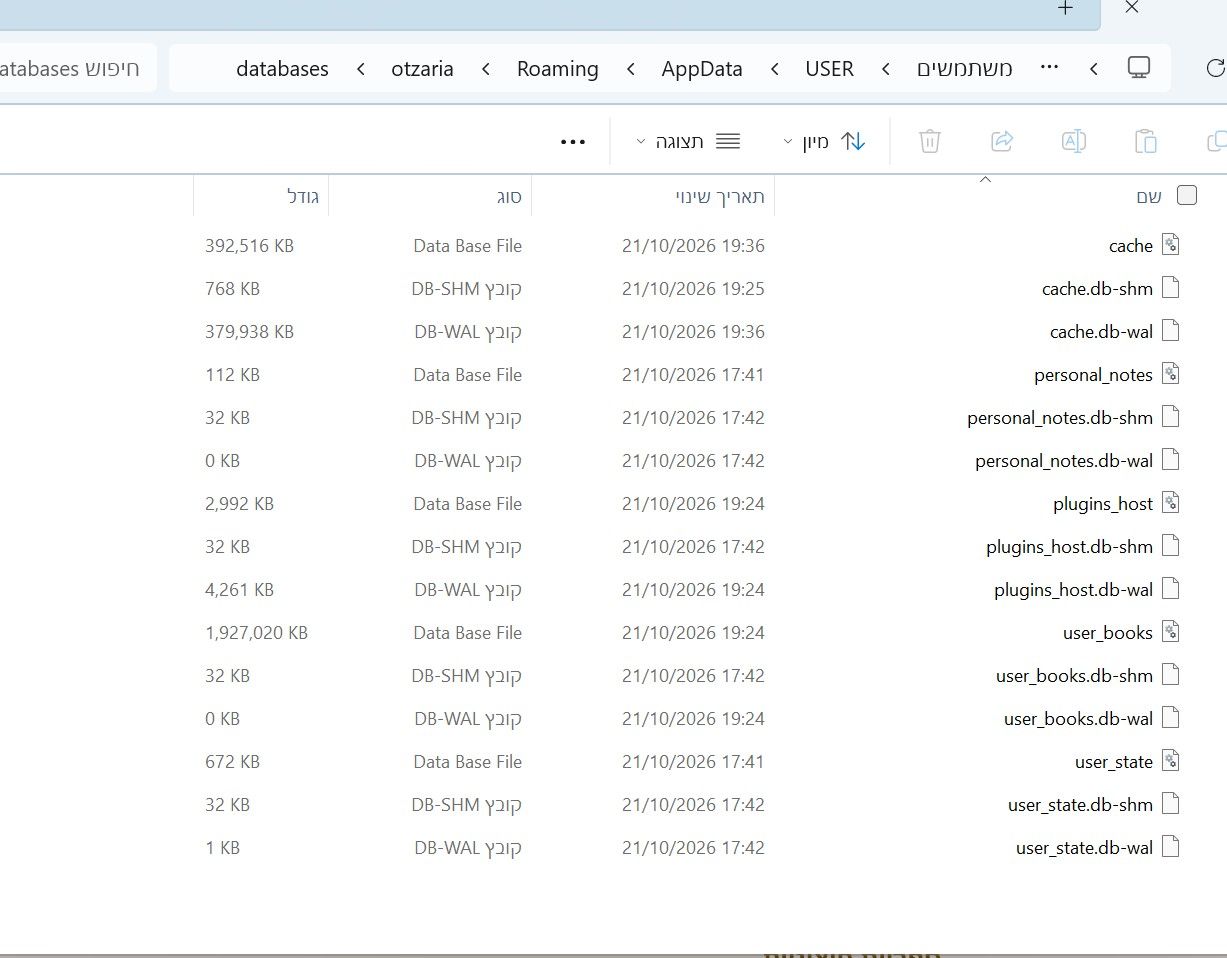This screenshot has height=958, width=1227.
Task: Click the 1,927,020 KB size value
Action: (256, 632)
